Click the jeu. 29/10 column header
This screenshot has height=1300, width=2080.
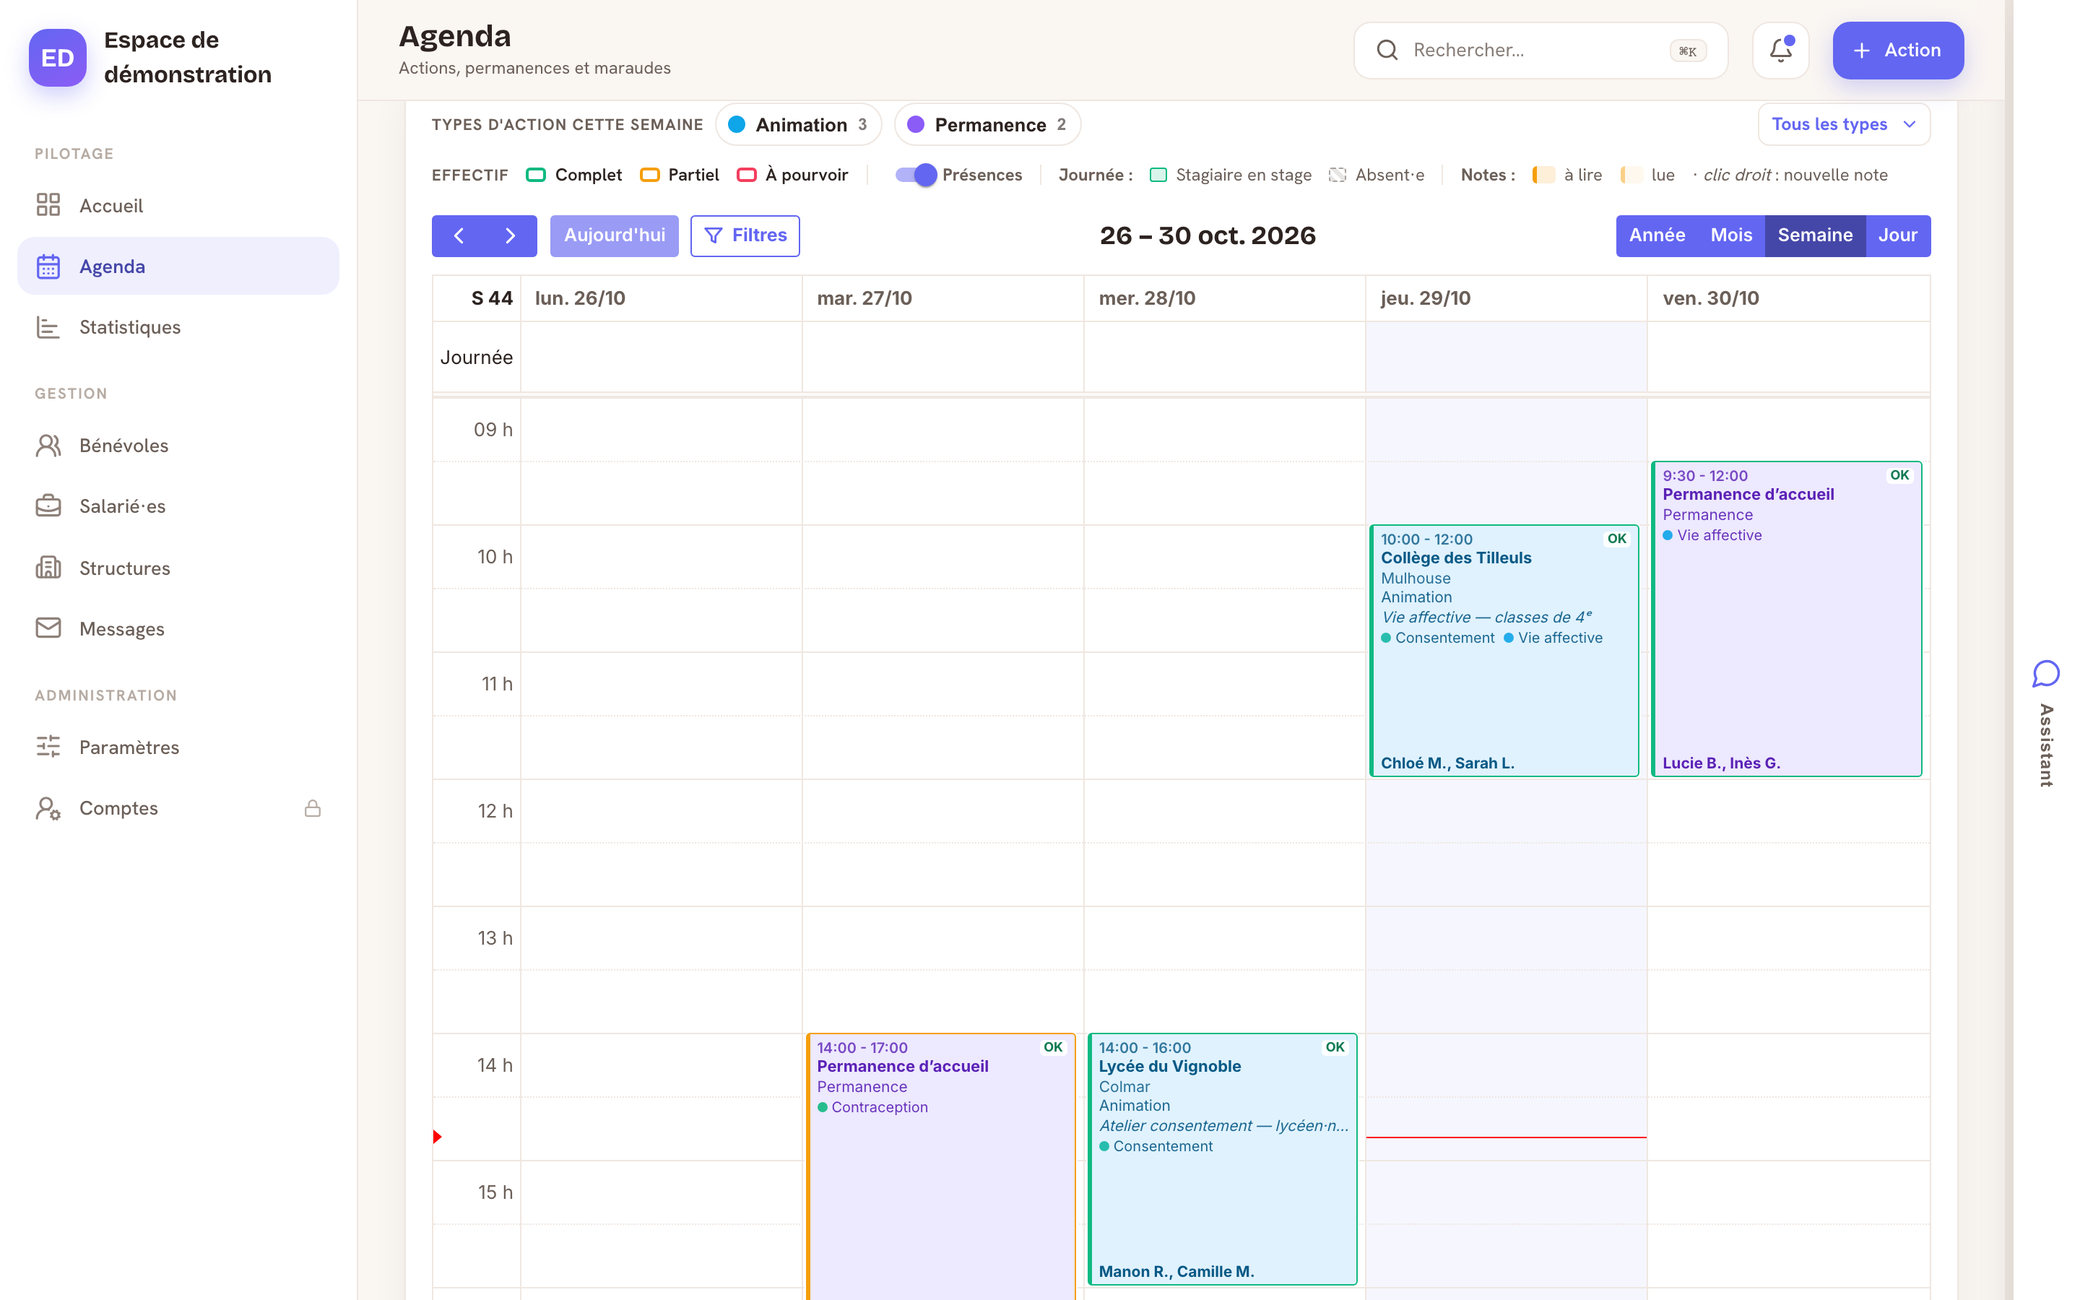click(1506, 298)
